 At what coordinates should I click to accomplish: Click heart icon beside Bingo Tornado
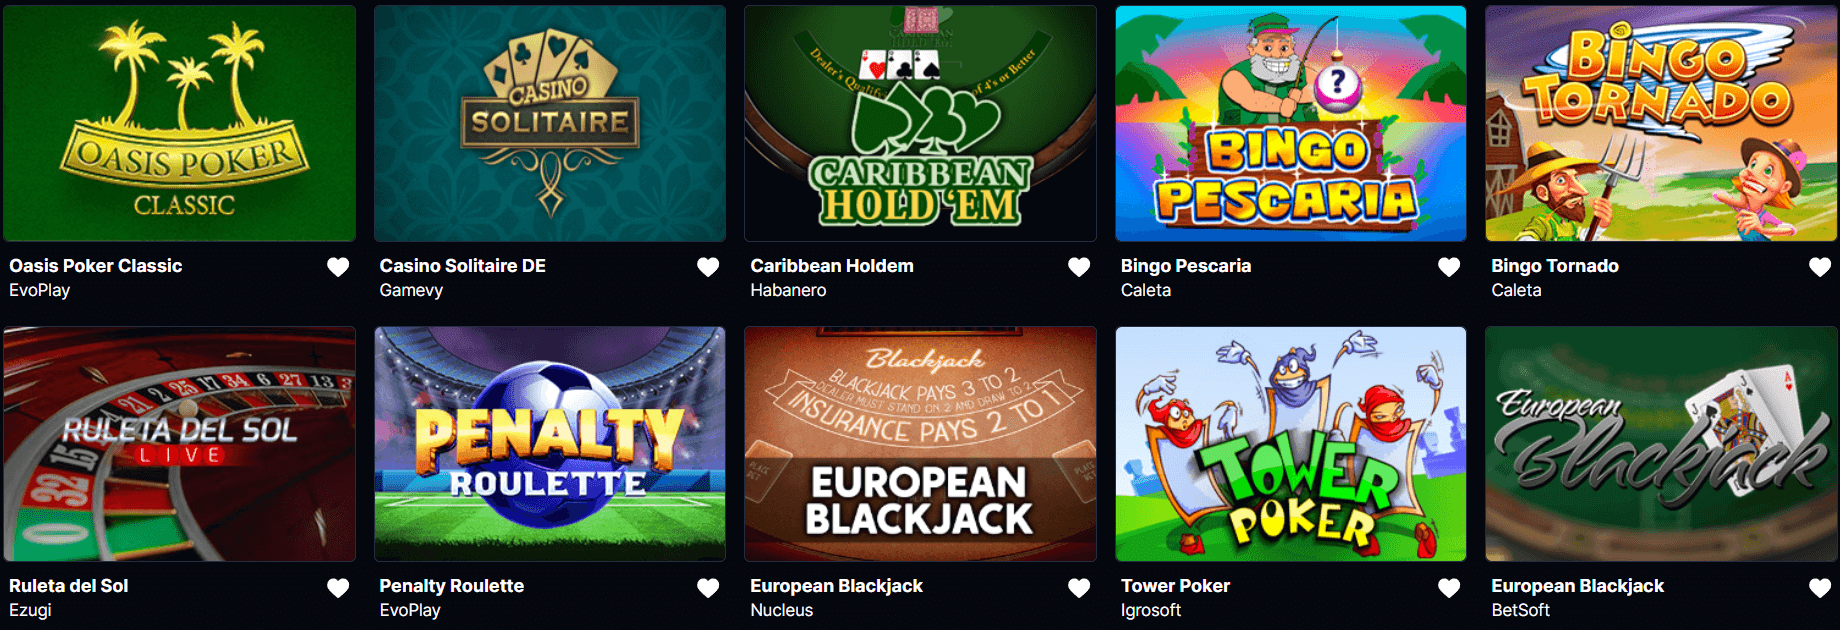tap(1820, 267)
